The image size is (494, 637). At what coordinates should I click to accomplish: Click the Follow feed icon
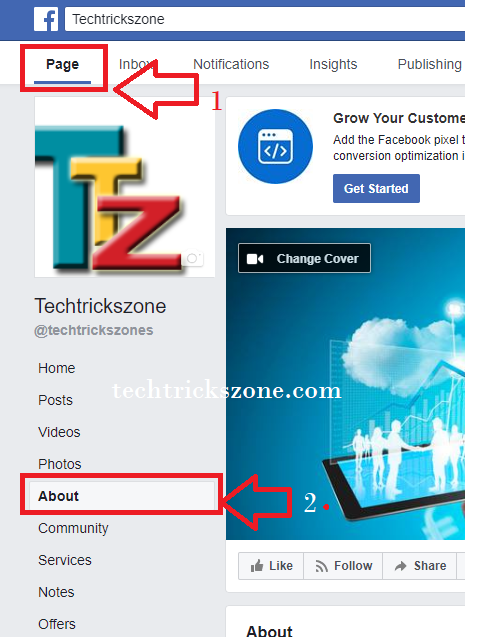321,566
